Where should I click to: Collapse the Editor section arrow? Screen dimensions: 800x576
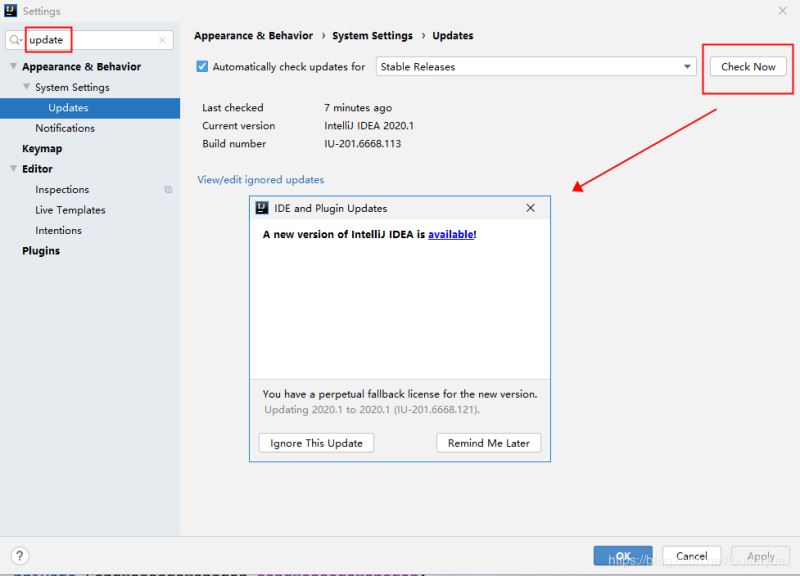14,168
